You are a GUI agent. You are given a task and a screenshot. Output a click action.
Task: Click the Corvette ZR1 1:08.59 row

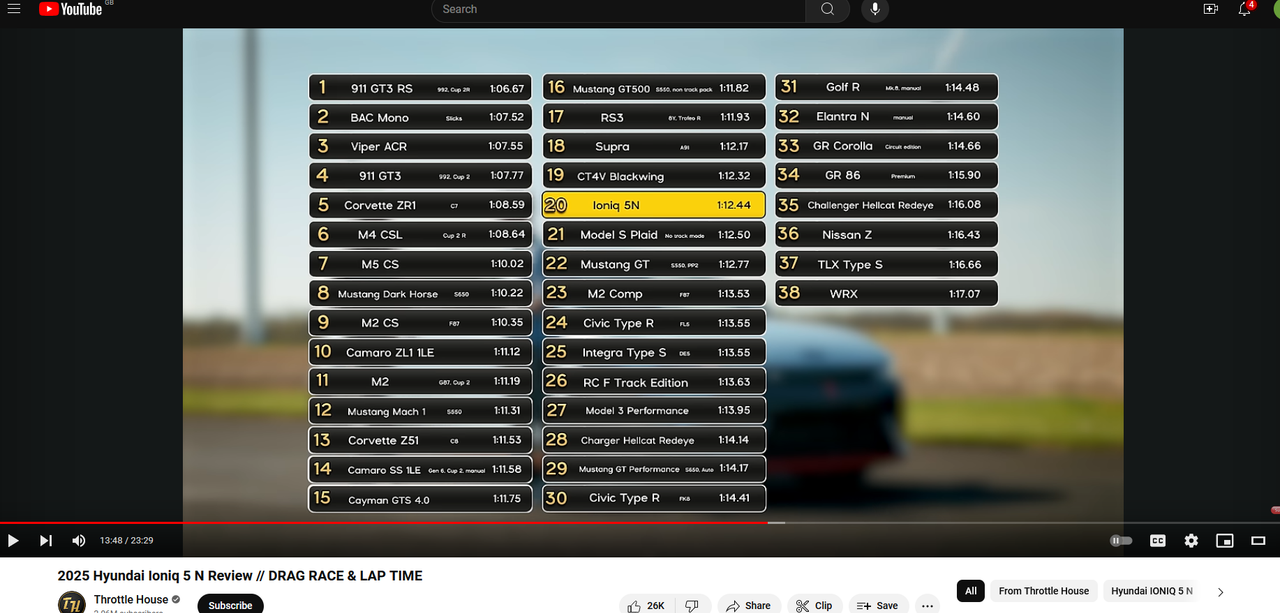click(420, 205)
